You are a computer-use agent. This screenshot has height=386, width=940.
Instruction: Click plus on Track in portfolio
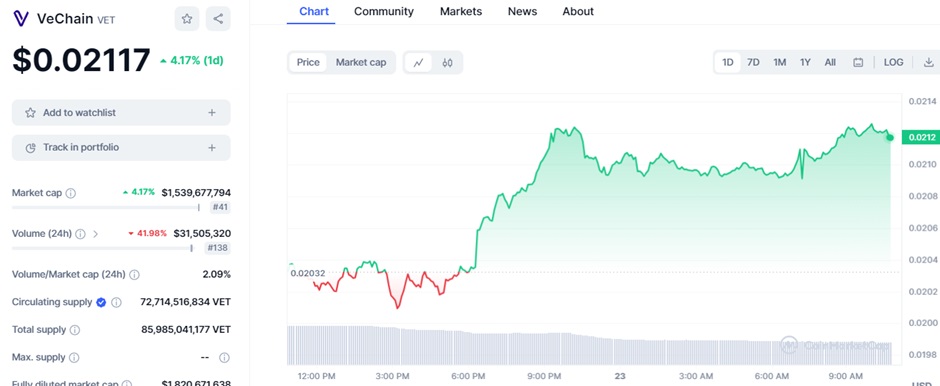pyautogui.click(x=212, y=147)
